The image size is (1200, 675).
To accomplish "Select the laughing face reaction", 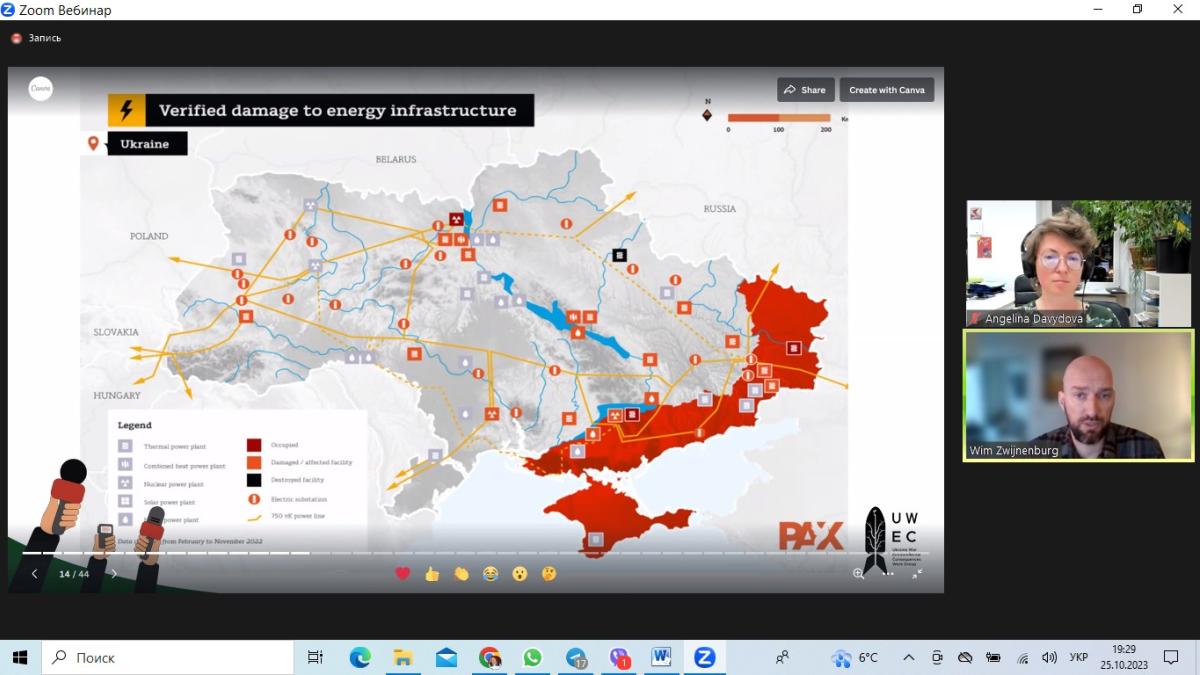I will tap(490, 574).
